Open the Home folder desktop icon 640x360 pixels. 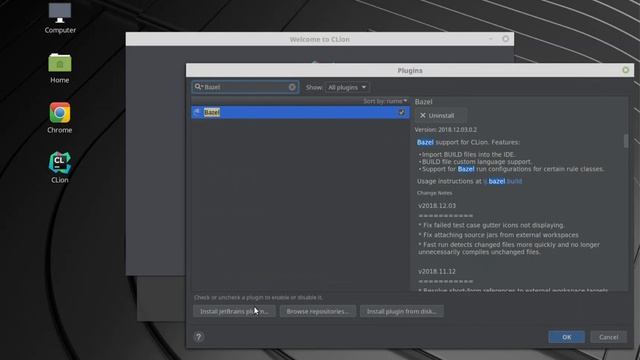(60, 68)
